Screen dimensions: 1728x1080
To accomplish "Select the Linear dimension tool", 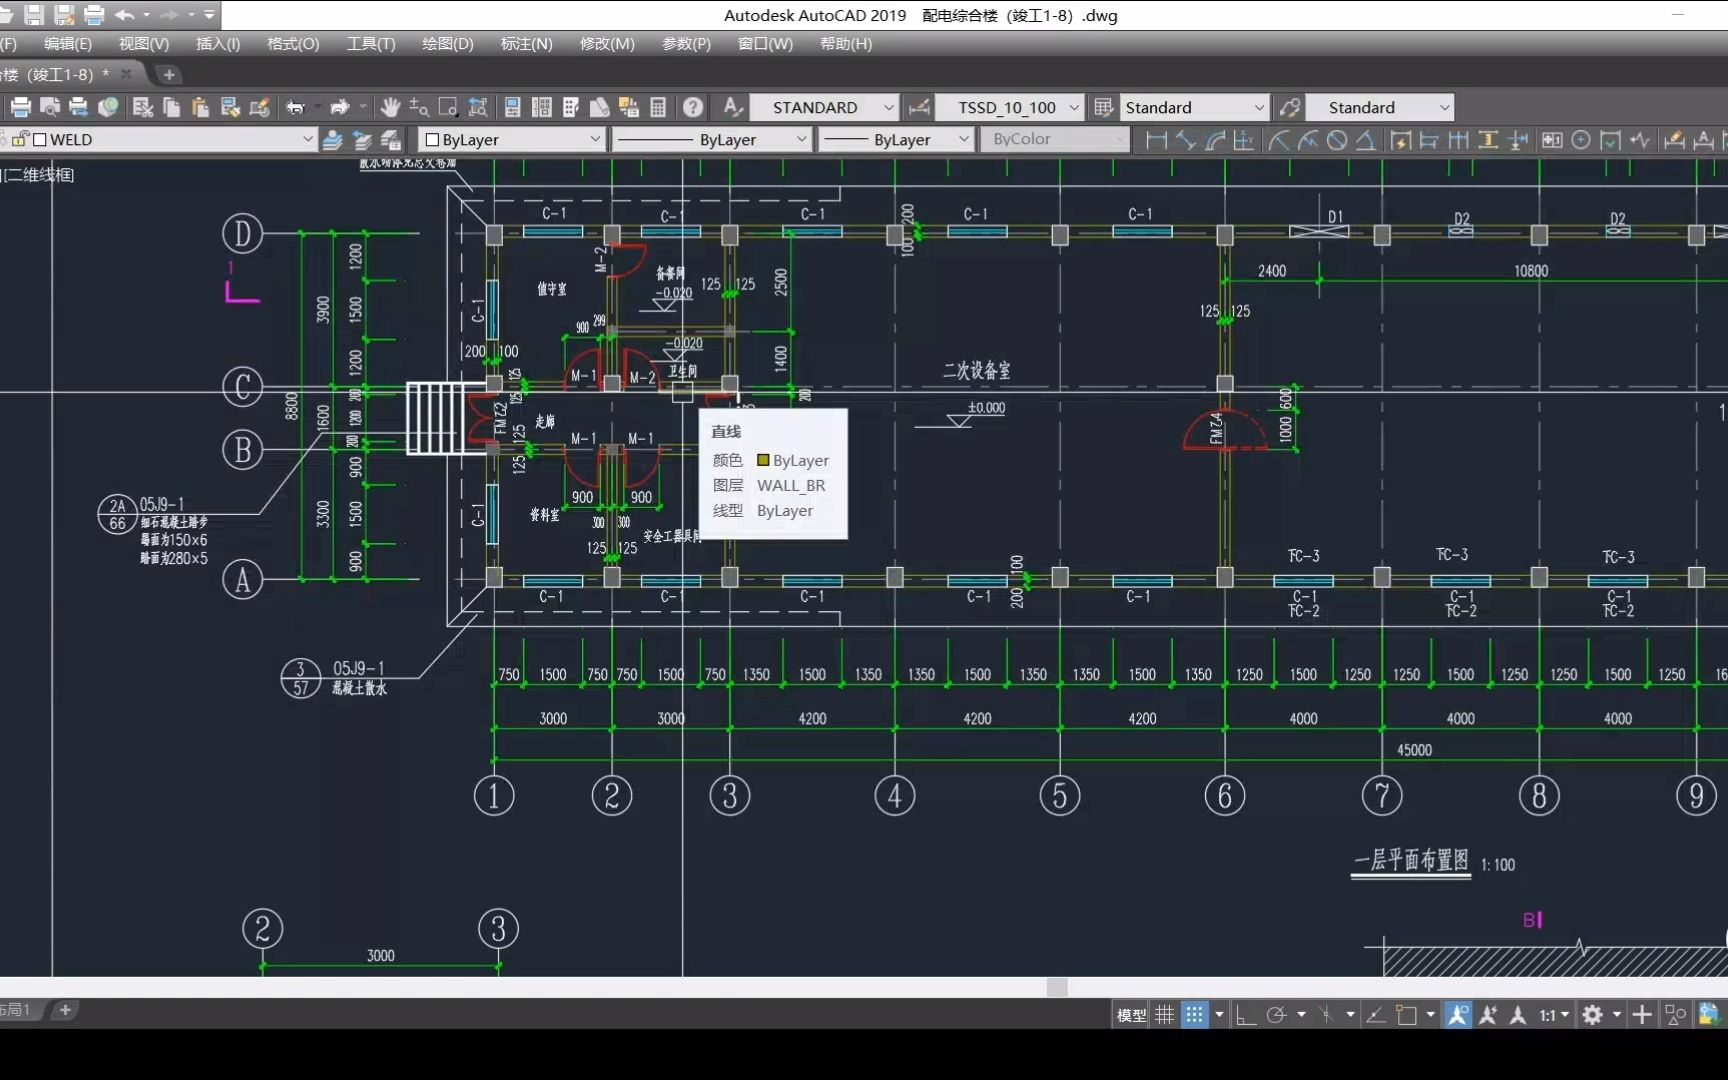I will tap(1156, 140).
